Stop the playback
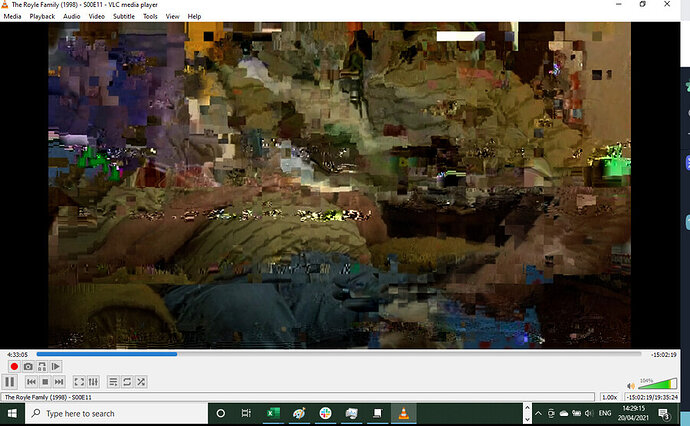The height and width of the screenshot is (426, 690). pyautogui.click(x=45, y=382)
